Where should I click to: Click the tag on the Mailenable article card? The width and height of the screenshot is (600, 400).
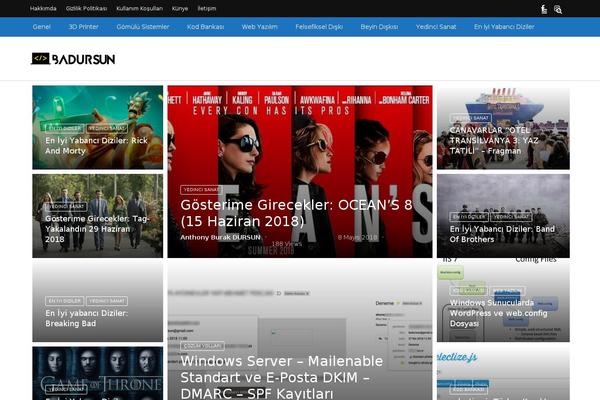coord(202,346)
